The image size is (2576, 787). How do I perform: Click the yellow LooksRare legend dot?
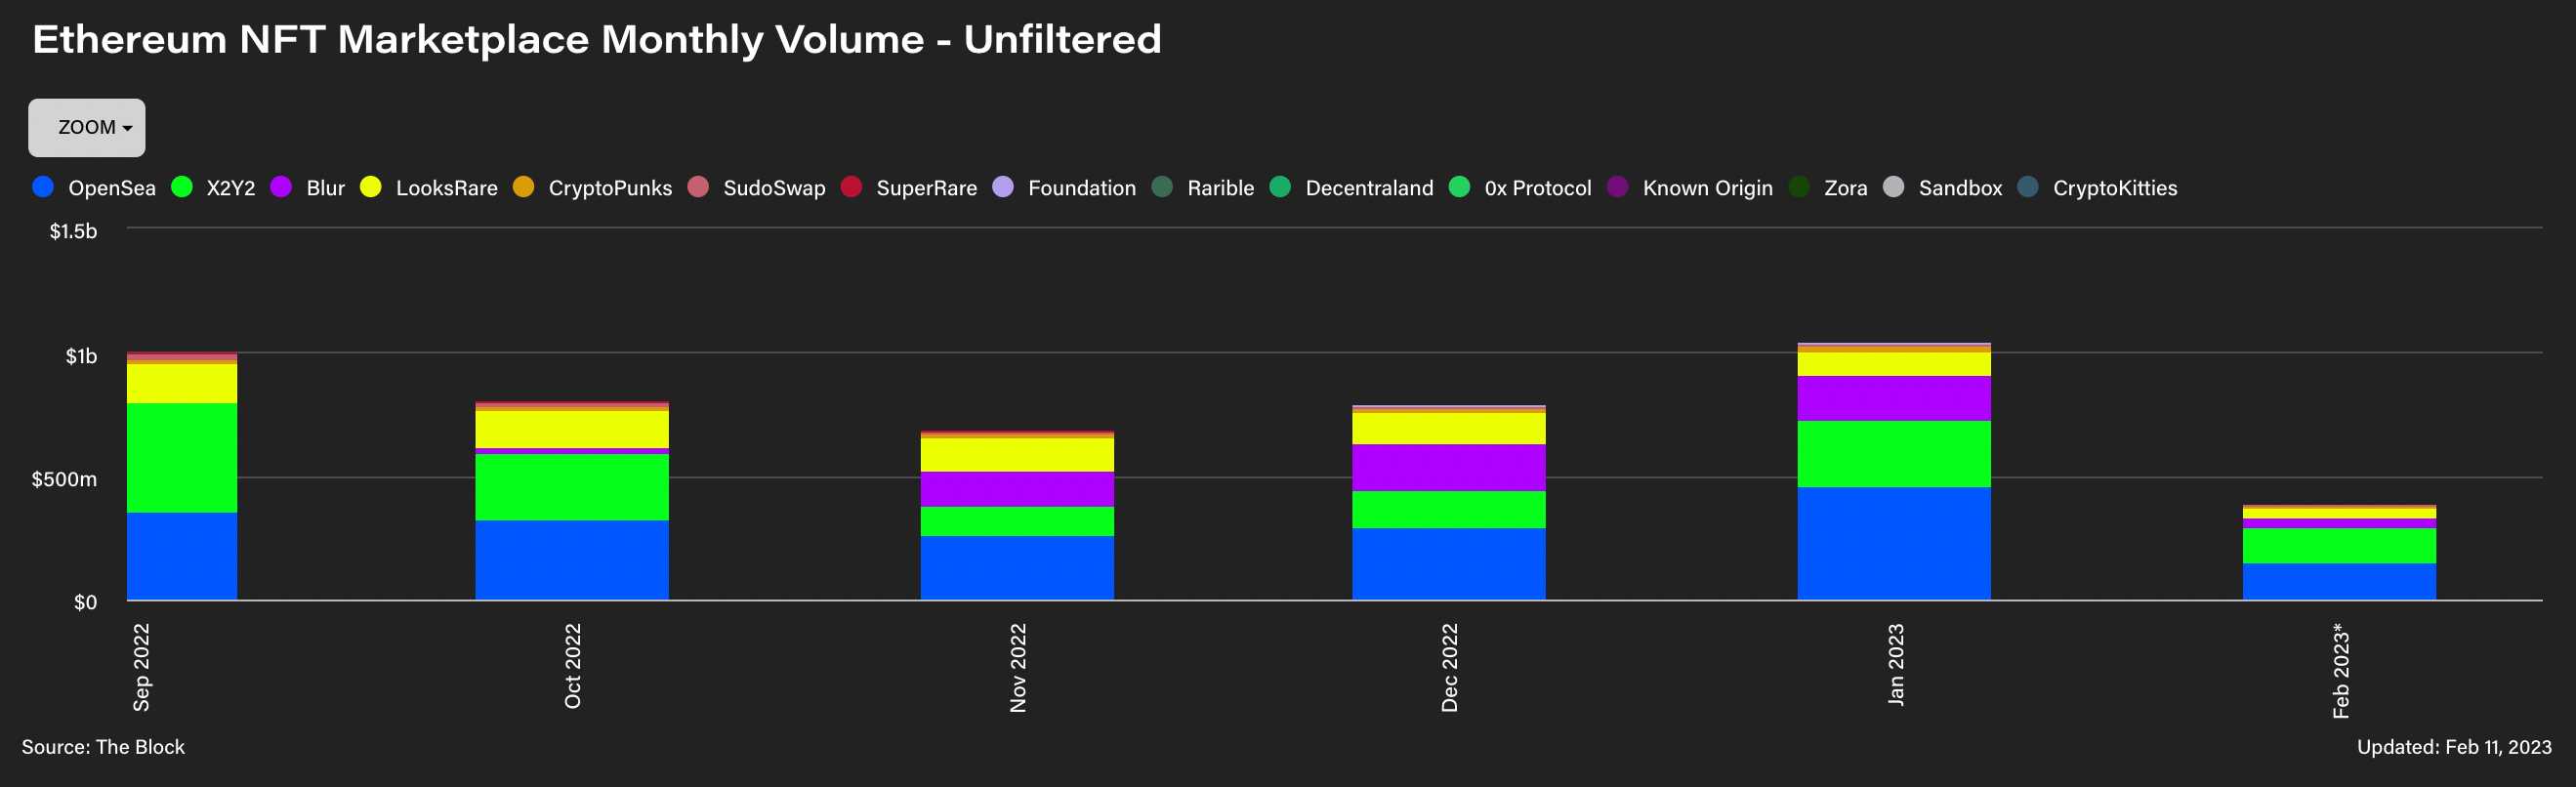[x=371, y=187]
